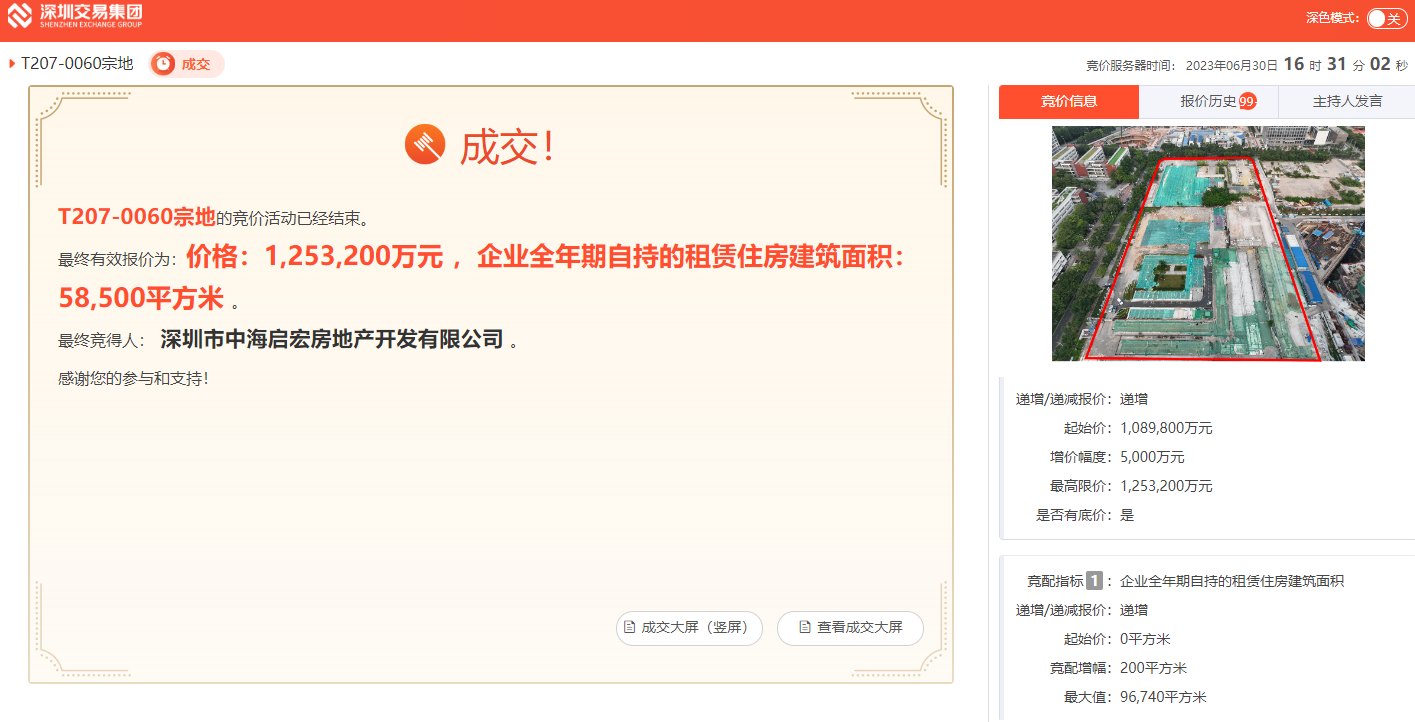Switch to the 竞价信息 tab
1415x722 pixels.
[1069, 102]
